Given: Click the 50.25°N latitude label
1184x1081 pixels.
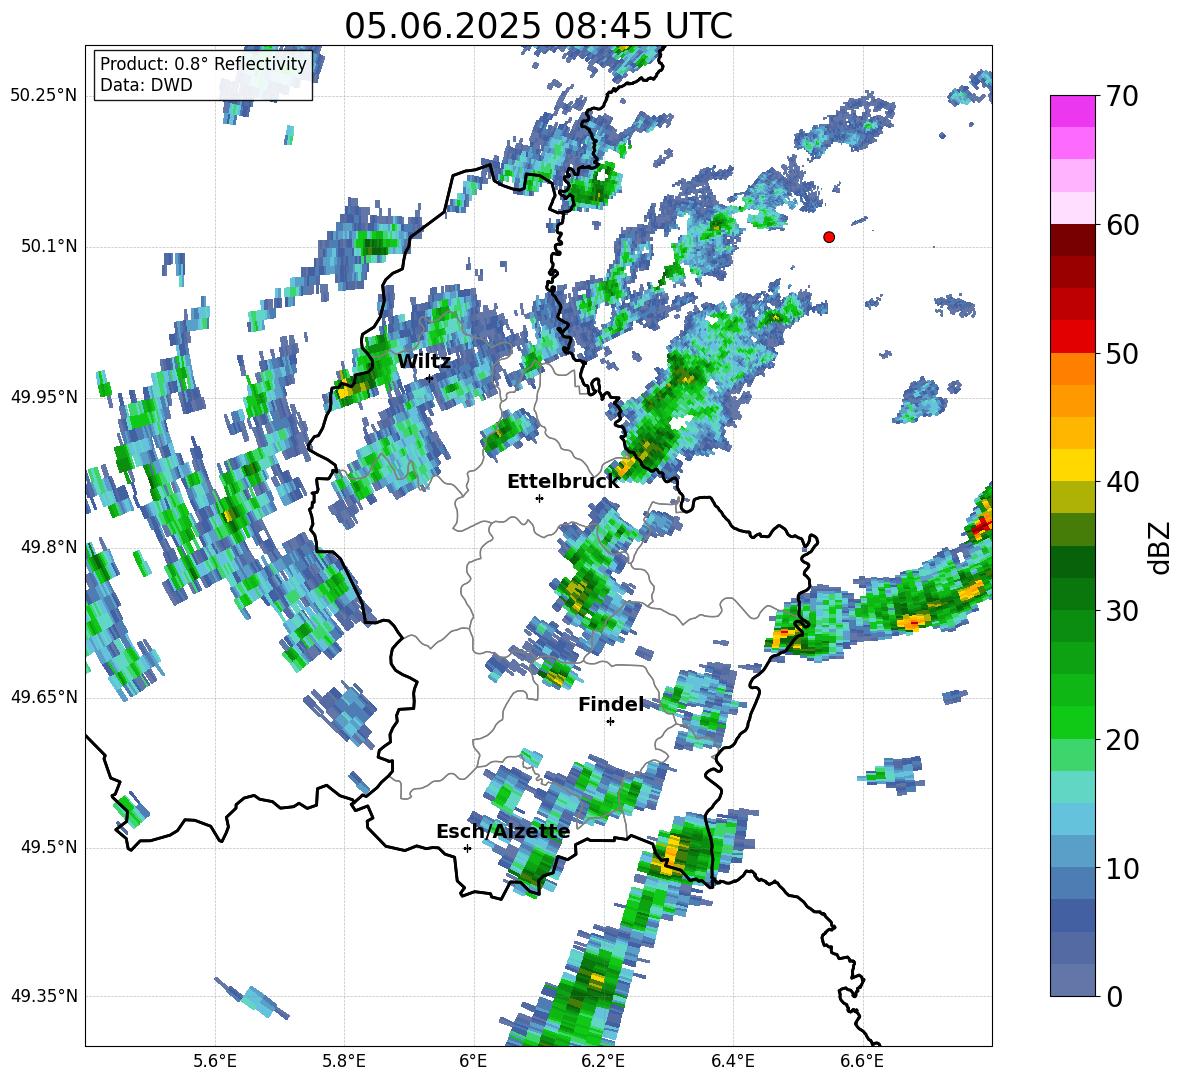Looking at the screenshot, I should point(44,96).
